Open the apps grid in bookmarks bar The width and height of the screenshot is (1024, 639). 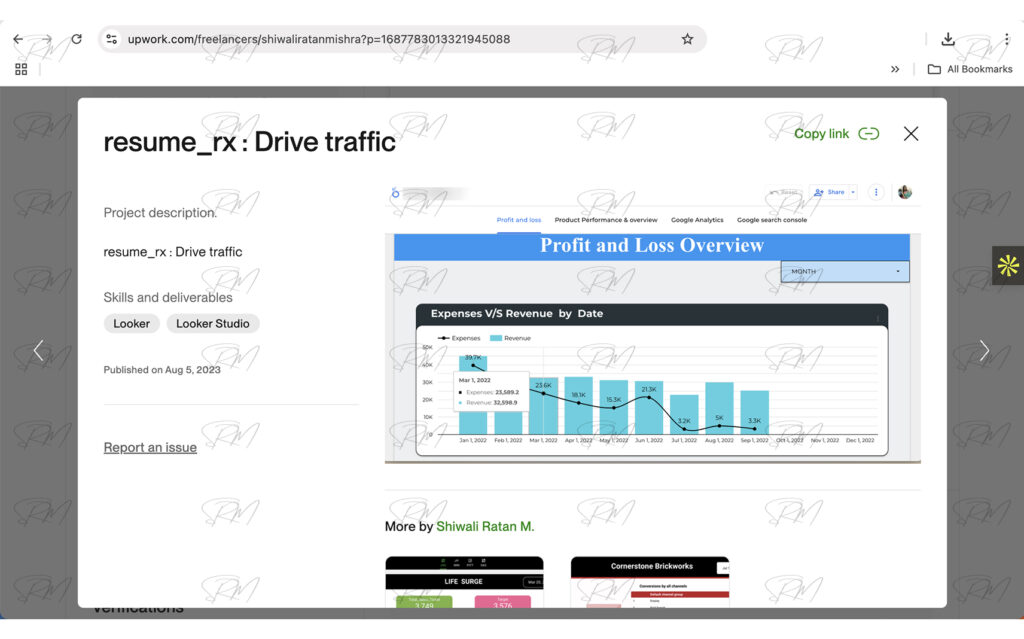21,69
